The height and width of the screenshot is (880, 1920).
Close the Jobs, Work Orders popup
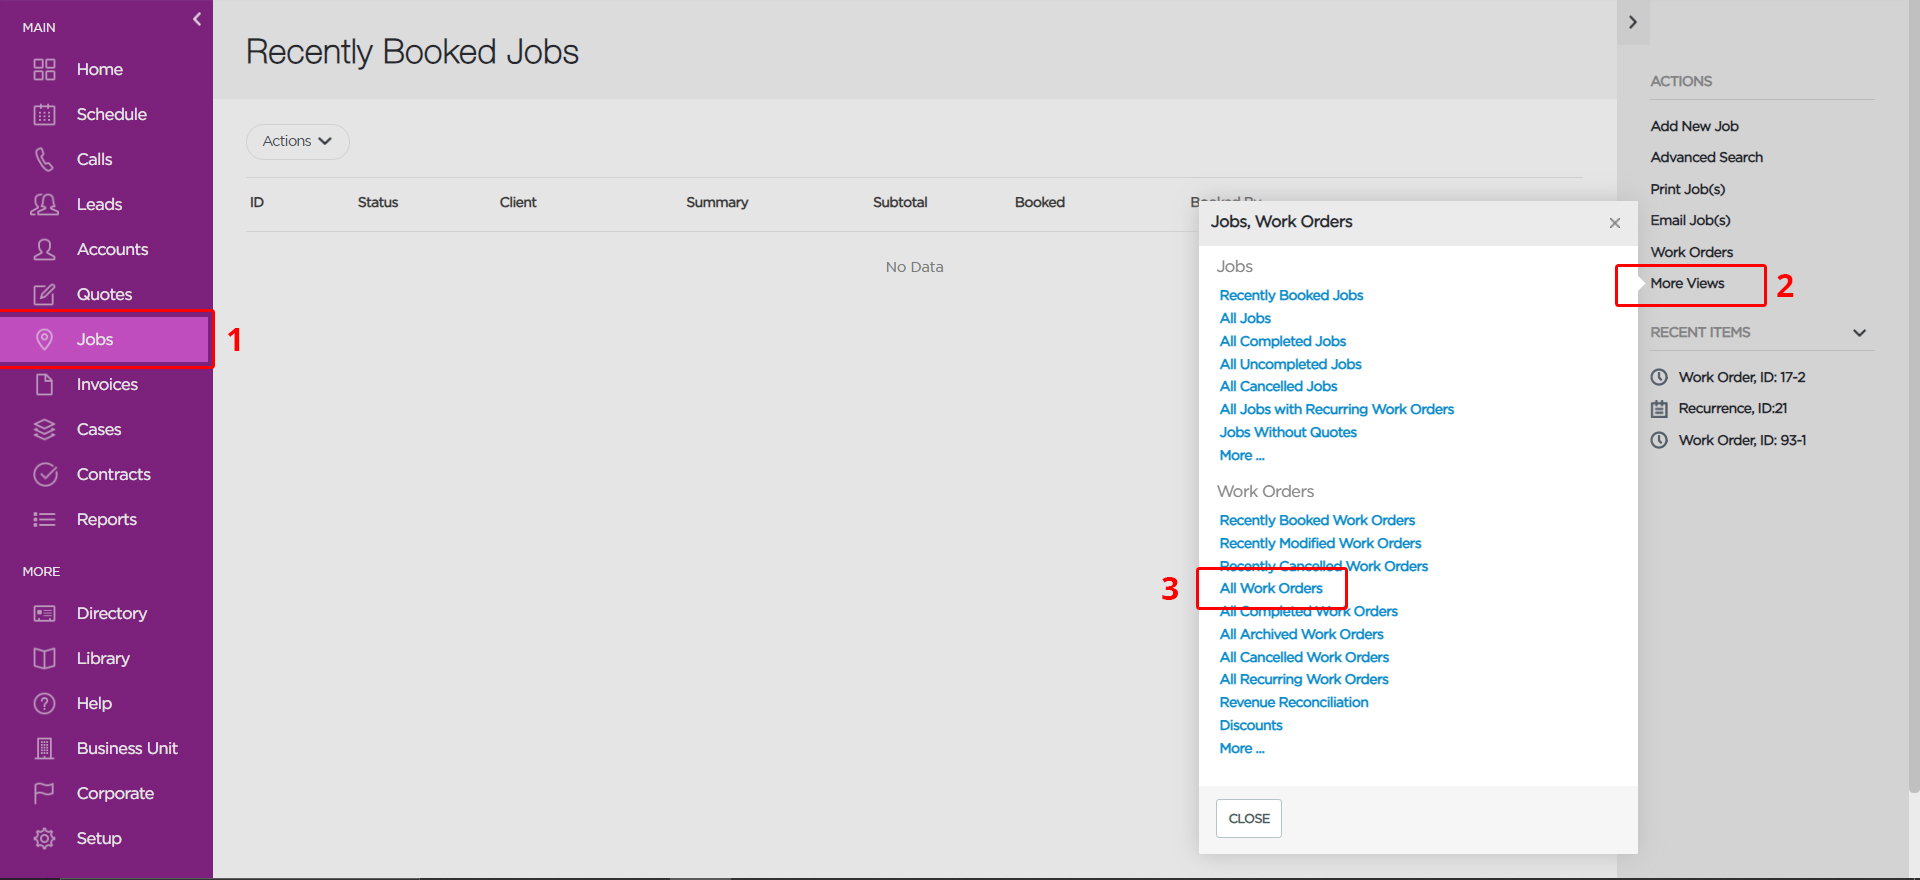[x=1614, y=223]
